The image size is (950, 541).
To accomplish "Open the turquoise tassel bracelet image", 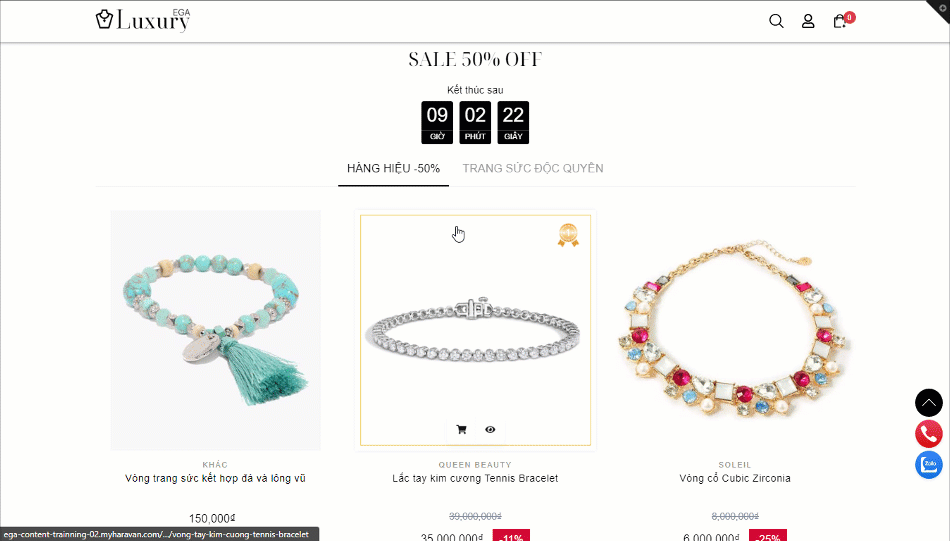I will point(216,330).
